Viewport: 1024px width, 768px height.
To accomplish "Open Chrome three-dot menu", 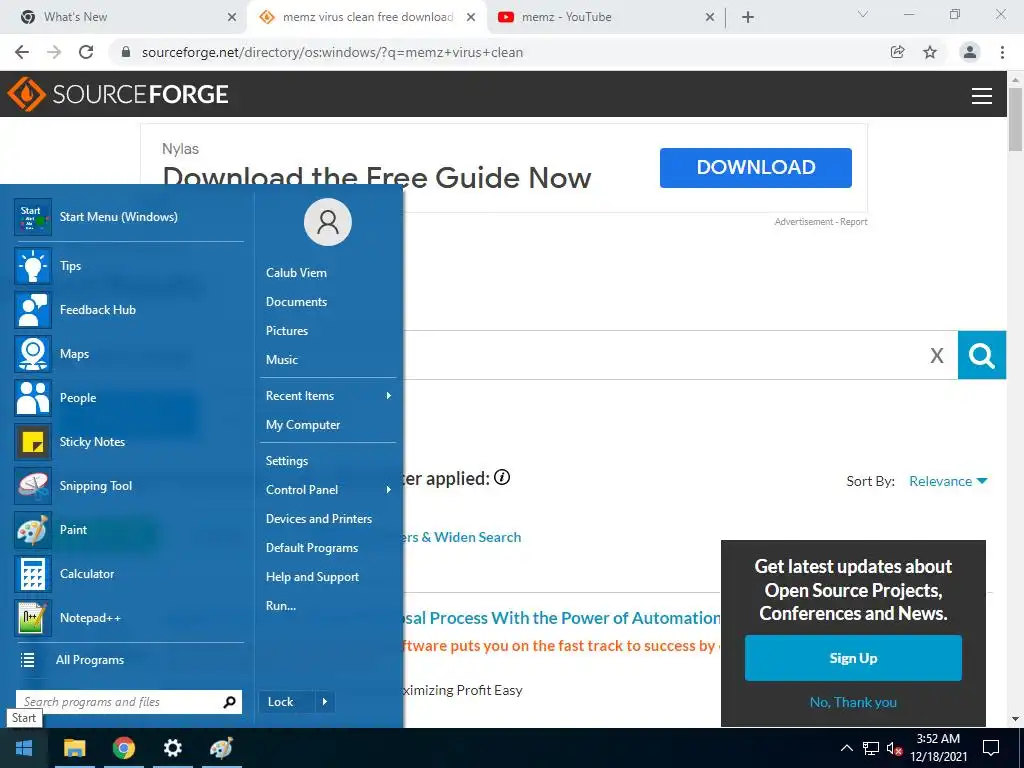I will 1002,52.
